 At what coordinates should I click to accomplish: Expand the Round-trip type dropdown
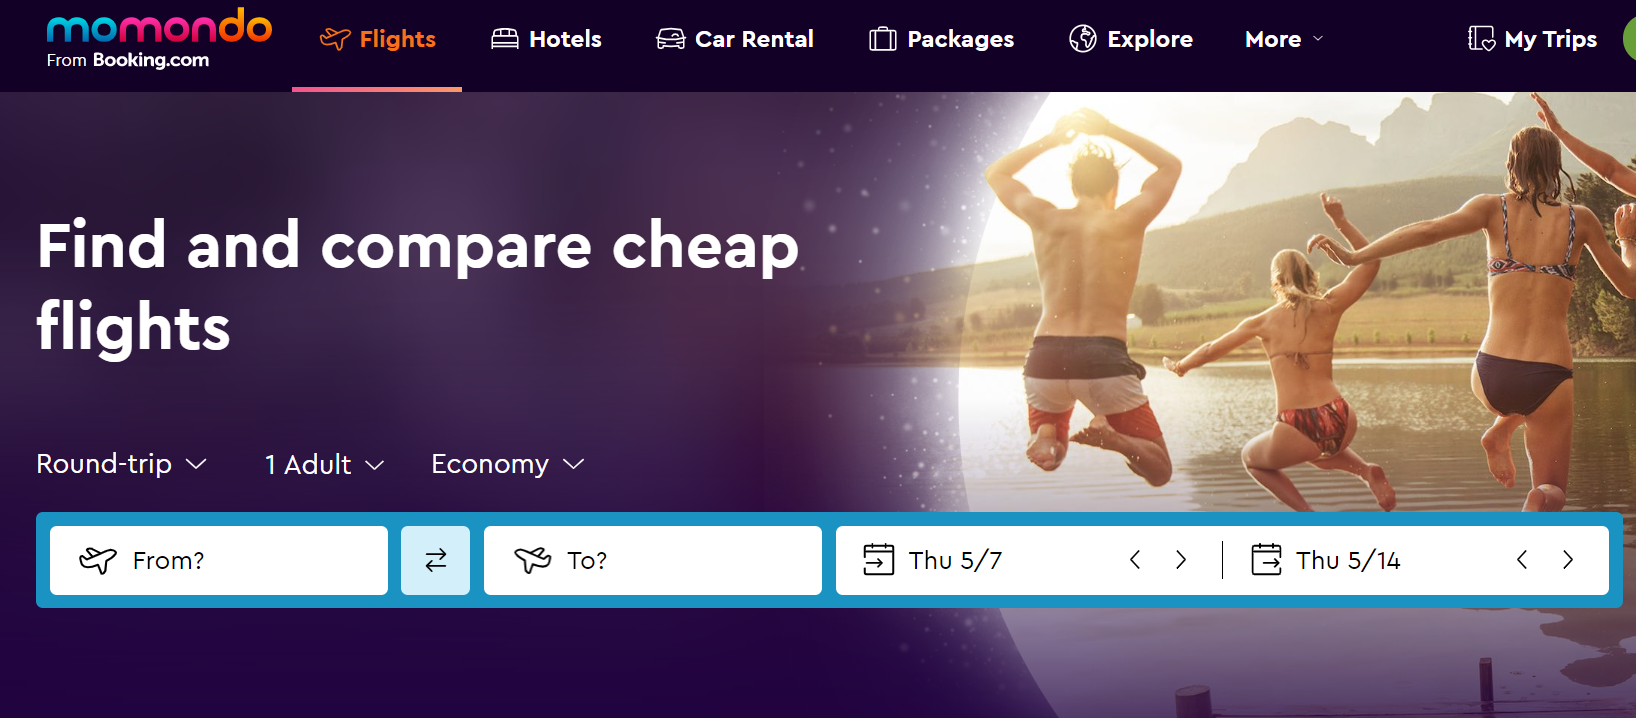pyautogui.click(x=121, y=464)
